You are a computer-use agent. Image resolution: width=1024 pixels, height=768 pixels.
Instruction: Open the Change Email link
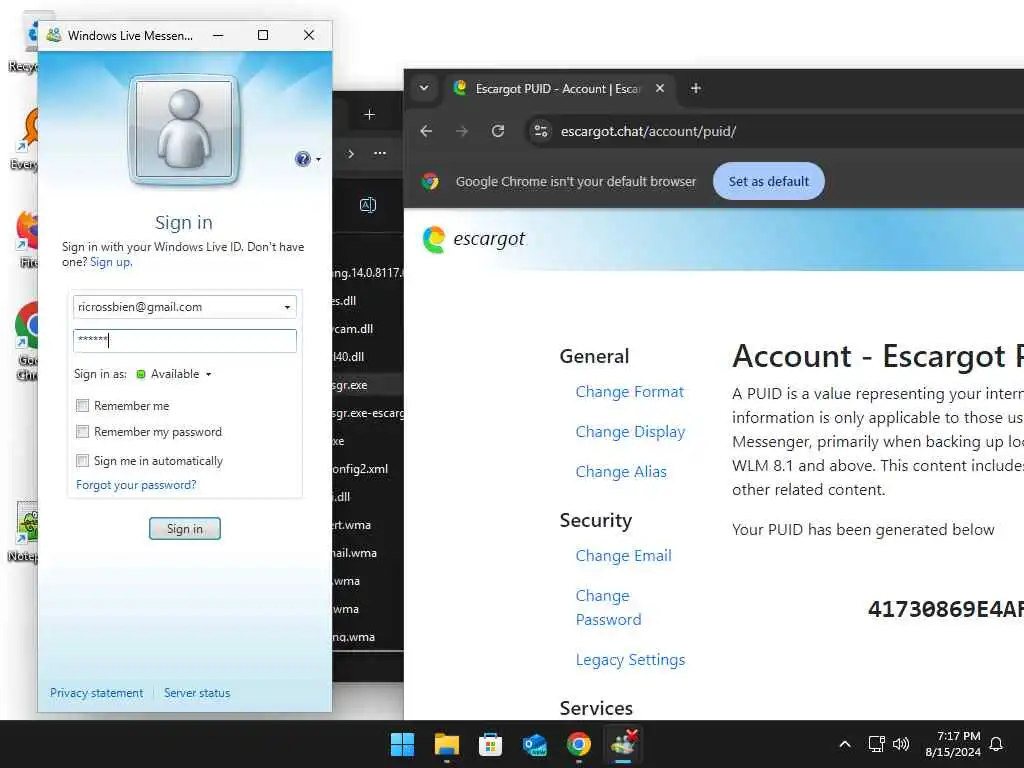coord(623,556)
